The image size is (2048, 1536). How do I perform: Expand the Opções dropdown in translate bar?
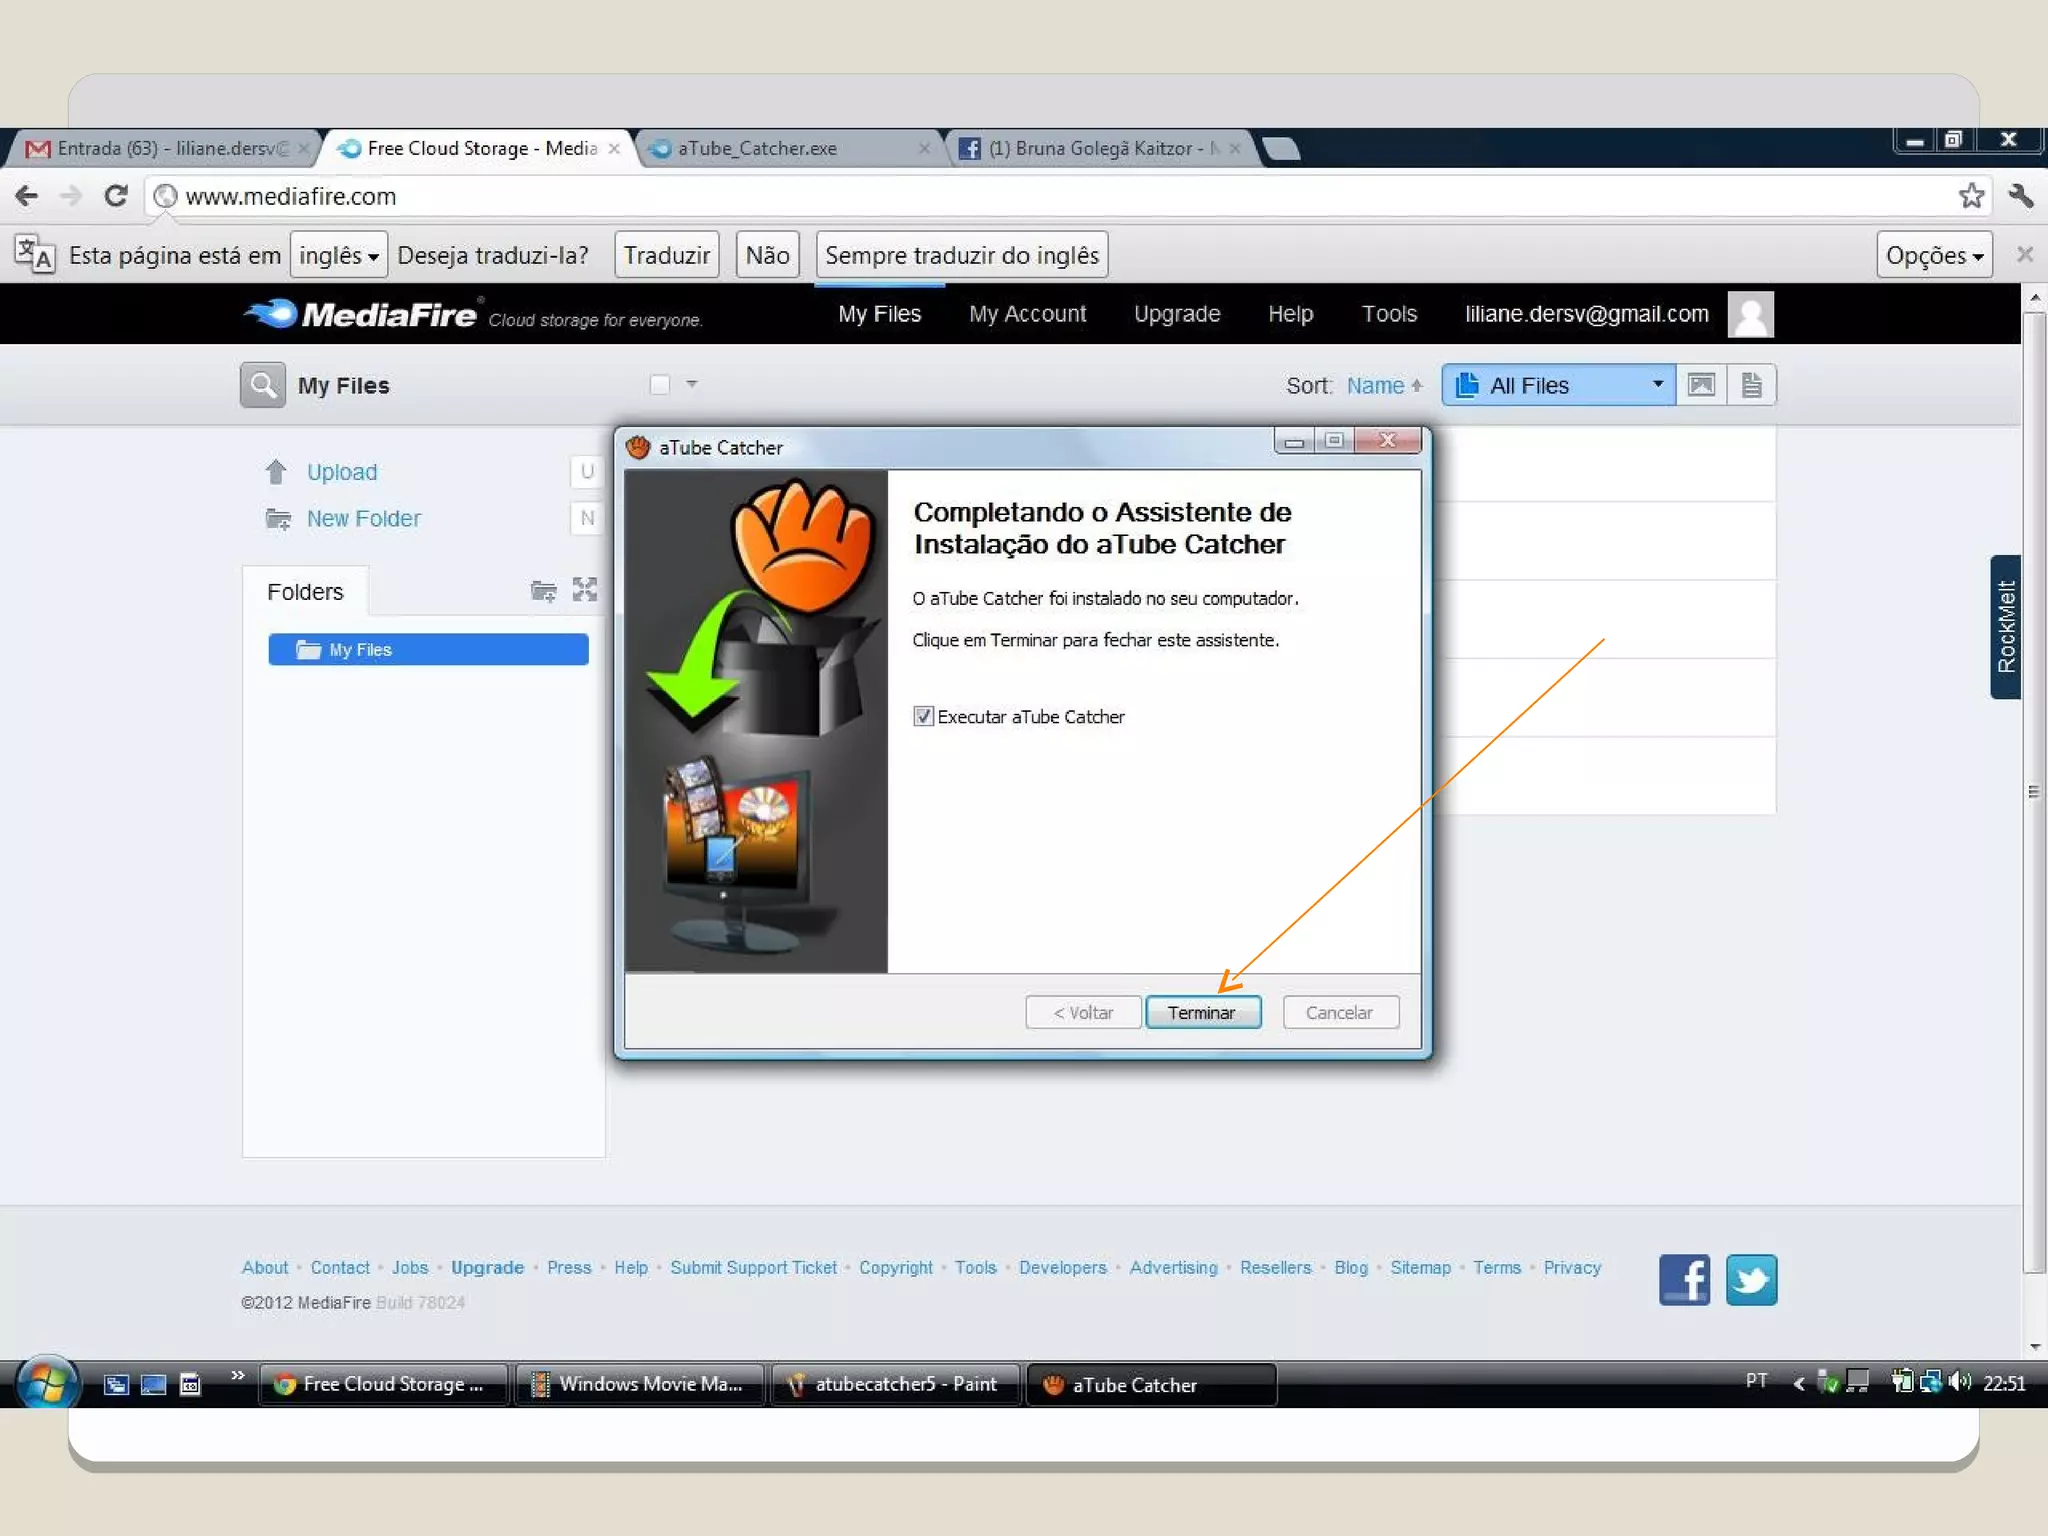point(1933,256)
